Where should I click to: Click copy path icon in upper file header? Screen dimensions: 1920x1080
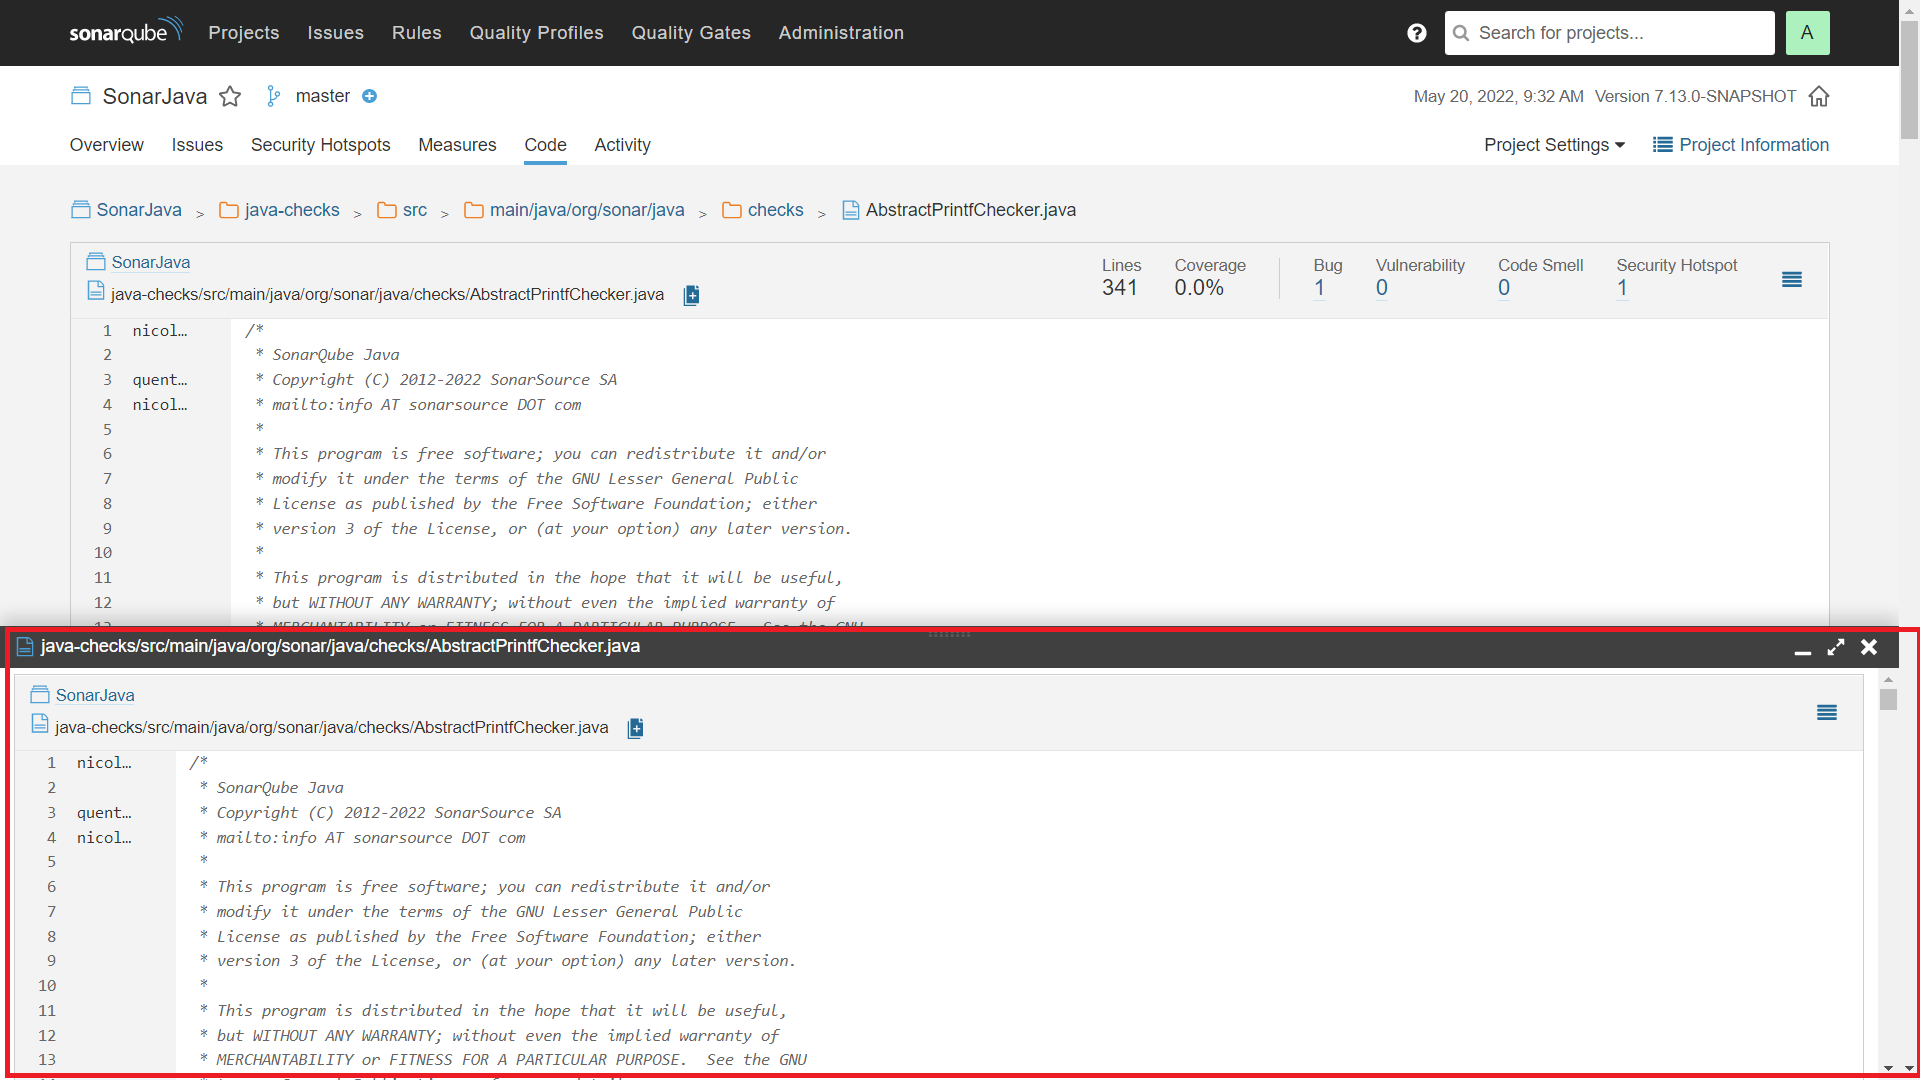coord(691,295)
